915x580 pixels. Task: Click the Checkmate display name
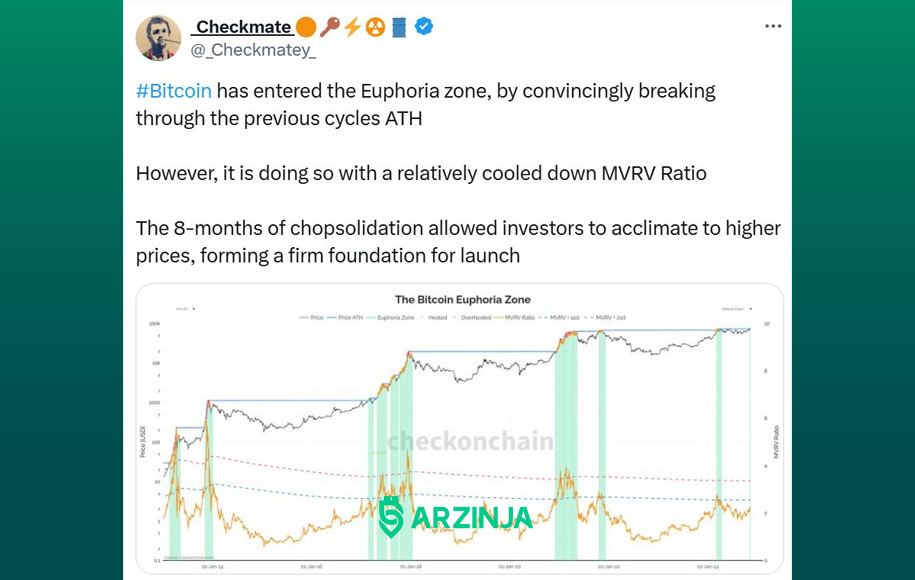point(243,27)
